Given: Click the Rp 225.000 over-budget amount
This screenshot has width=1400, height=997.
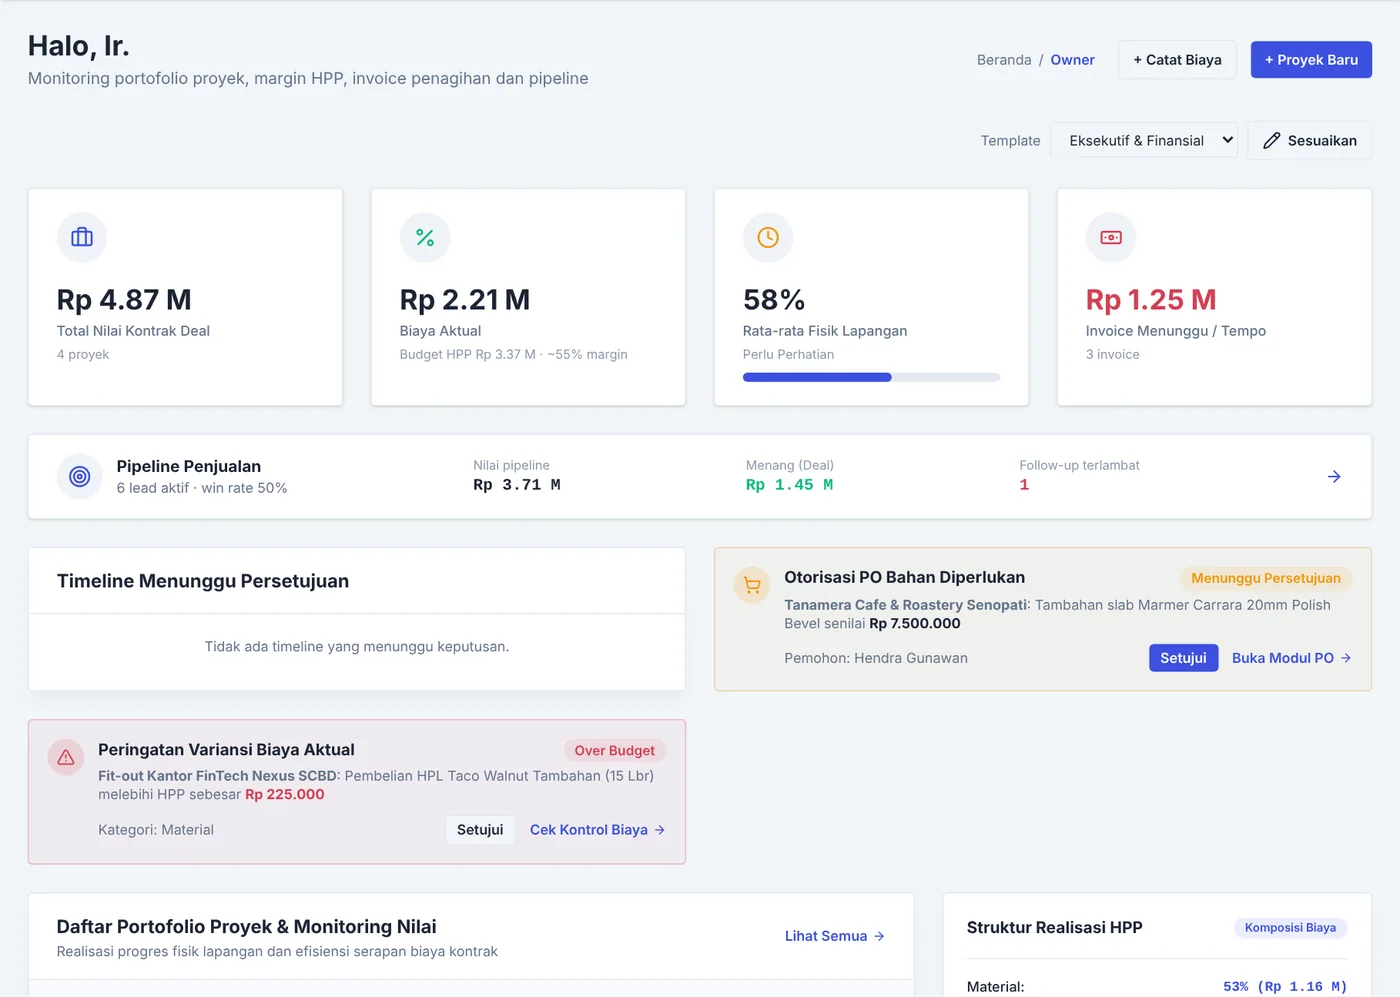Looking at the screenshot, I should point(285,794).
